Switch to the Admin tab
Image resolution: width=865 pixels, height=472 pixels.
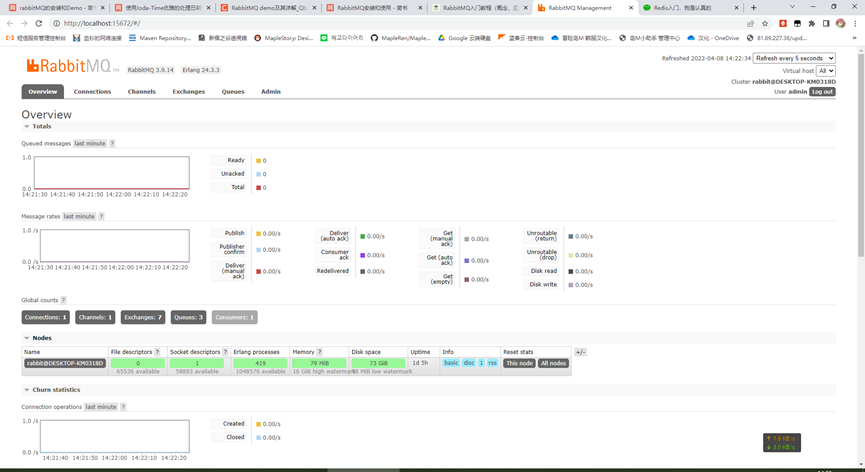271,92
